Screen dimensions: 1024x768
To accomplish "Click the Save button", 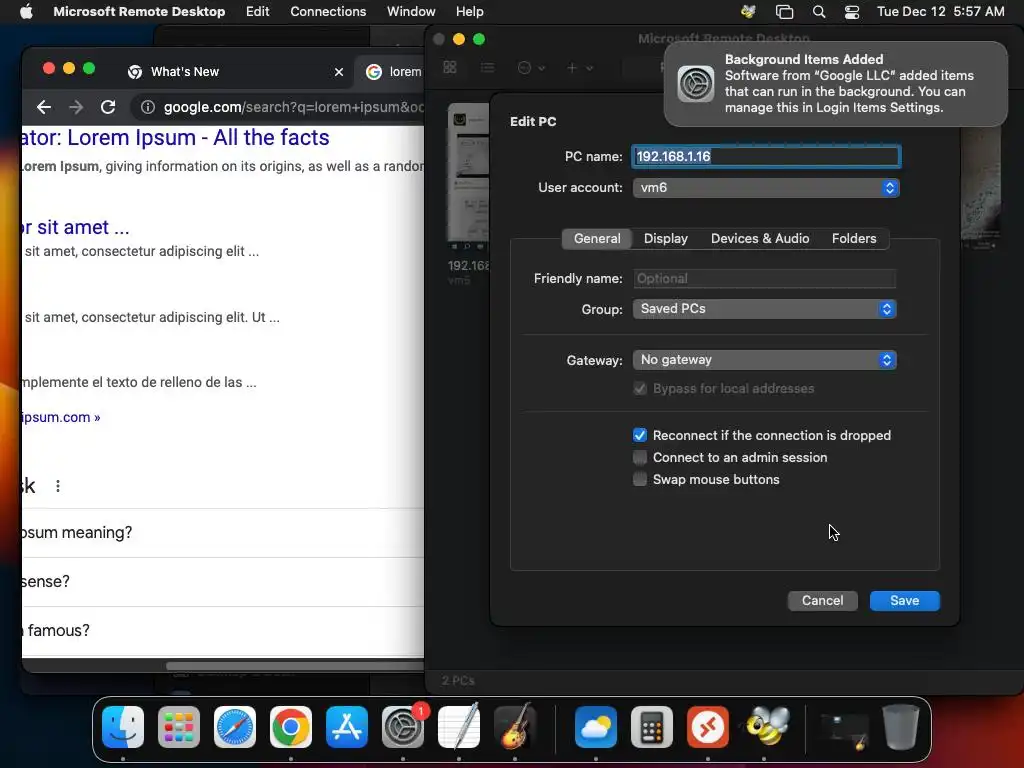I will click(x=904, y=600).
